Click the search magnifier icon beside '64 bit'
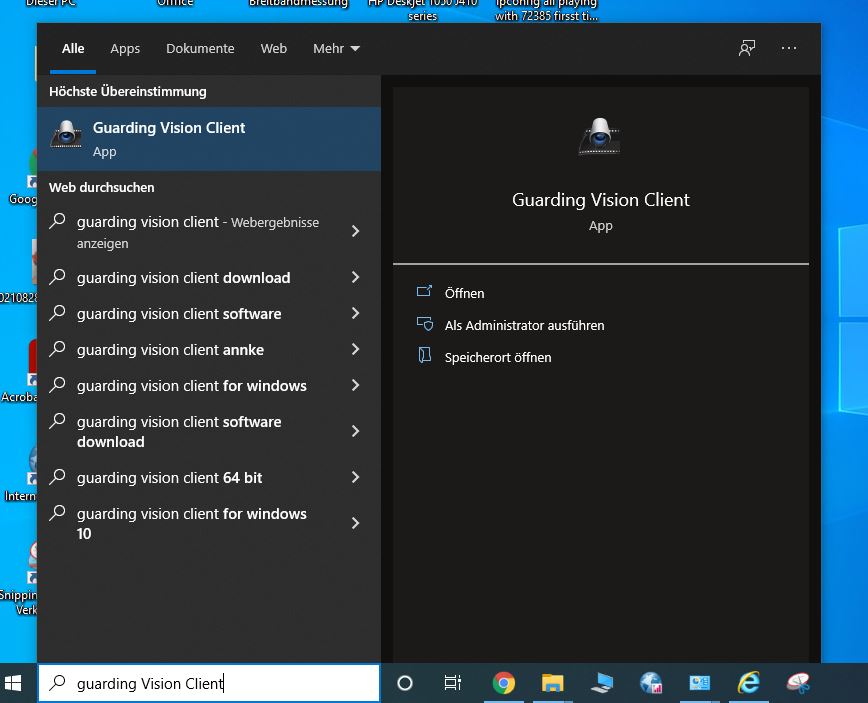 [x=58, y=477]
